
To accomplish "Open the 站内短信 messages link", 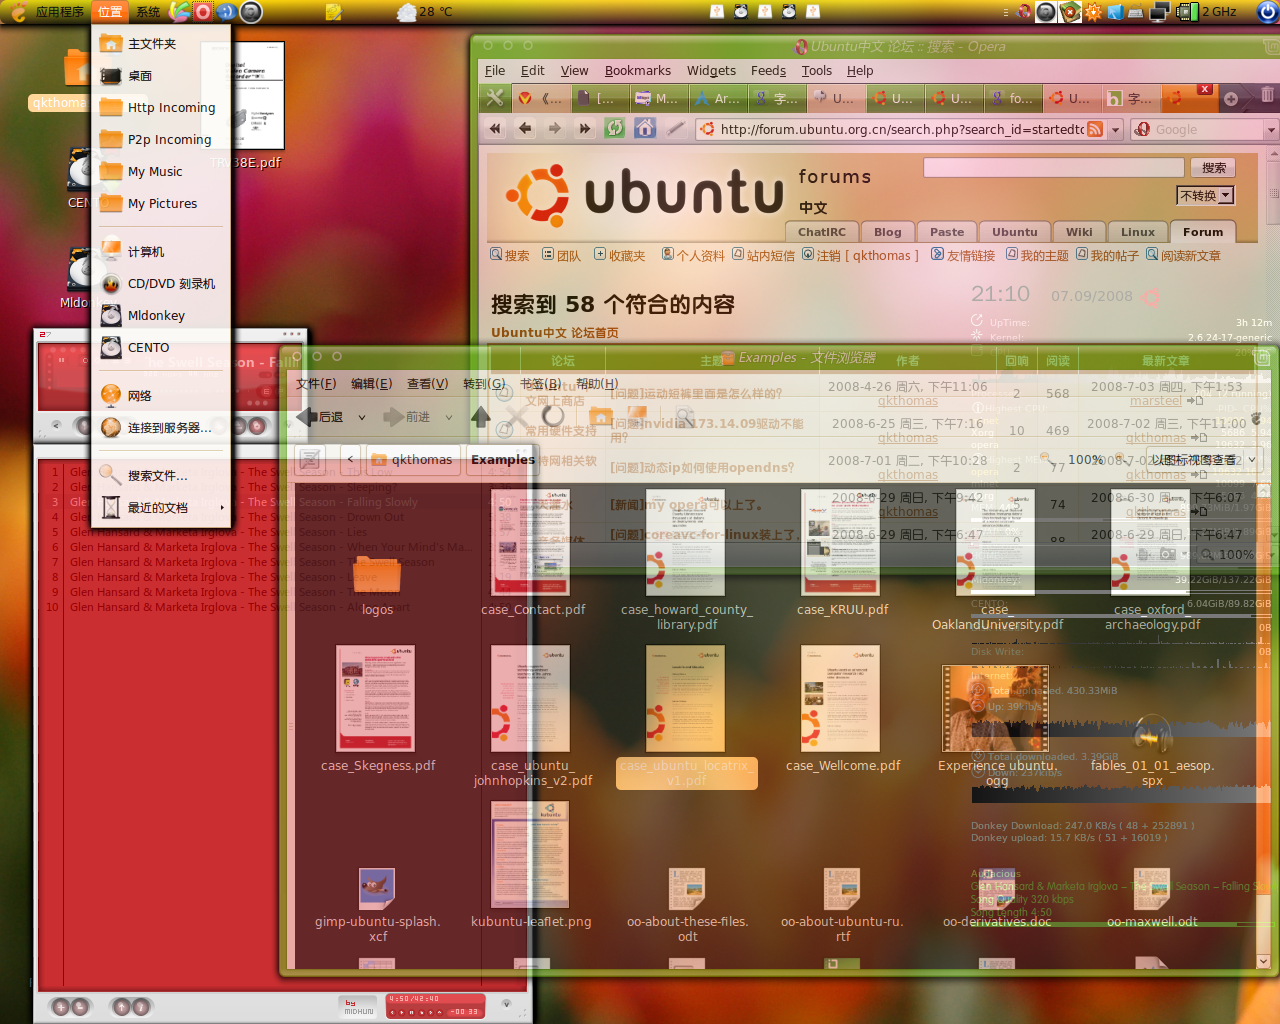I will [x=763, y=256].
